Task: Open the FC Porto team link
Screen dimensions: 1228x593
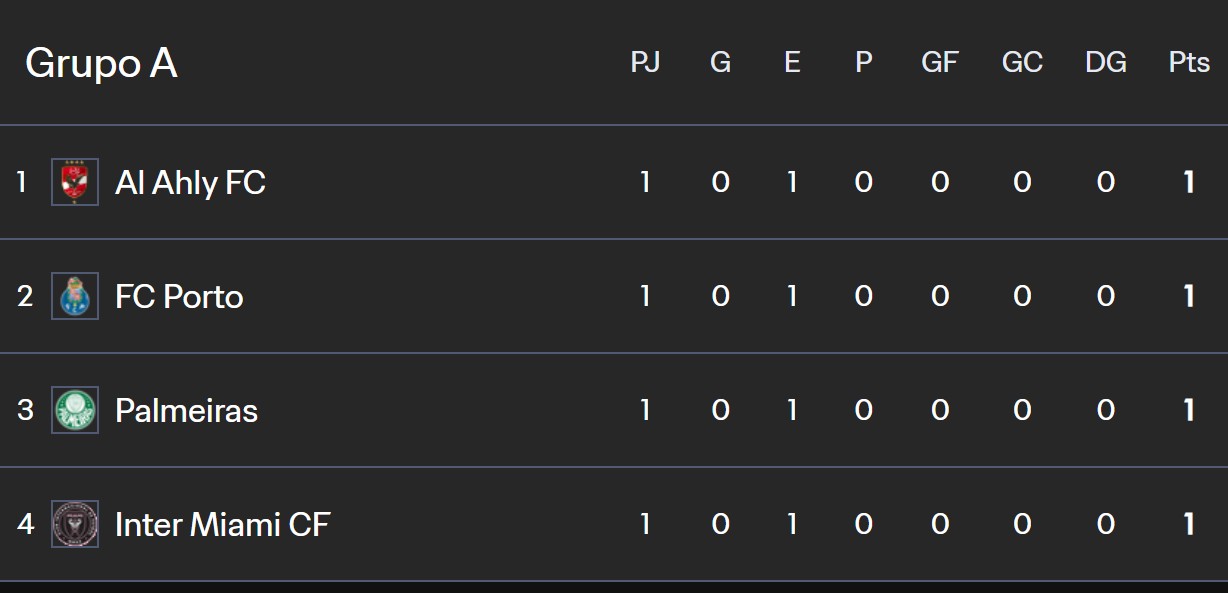Action: coord(179,297)
